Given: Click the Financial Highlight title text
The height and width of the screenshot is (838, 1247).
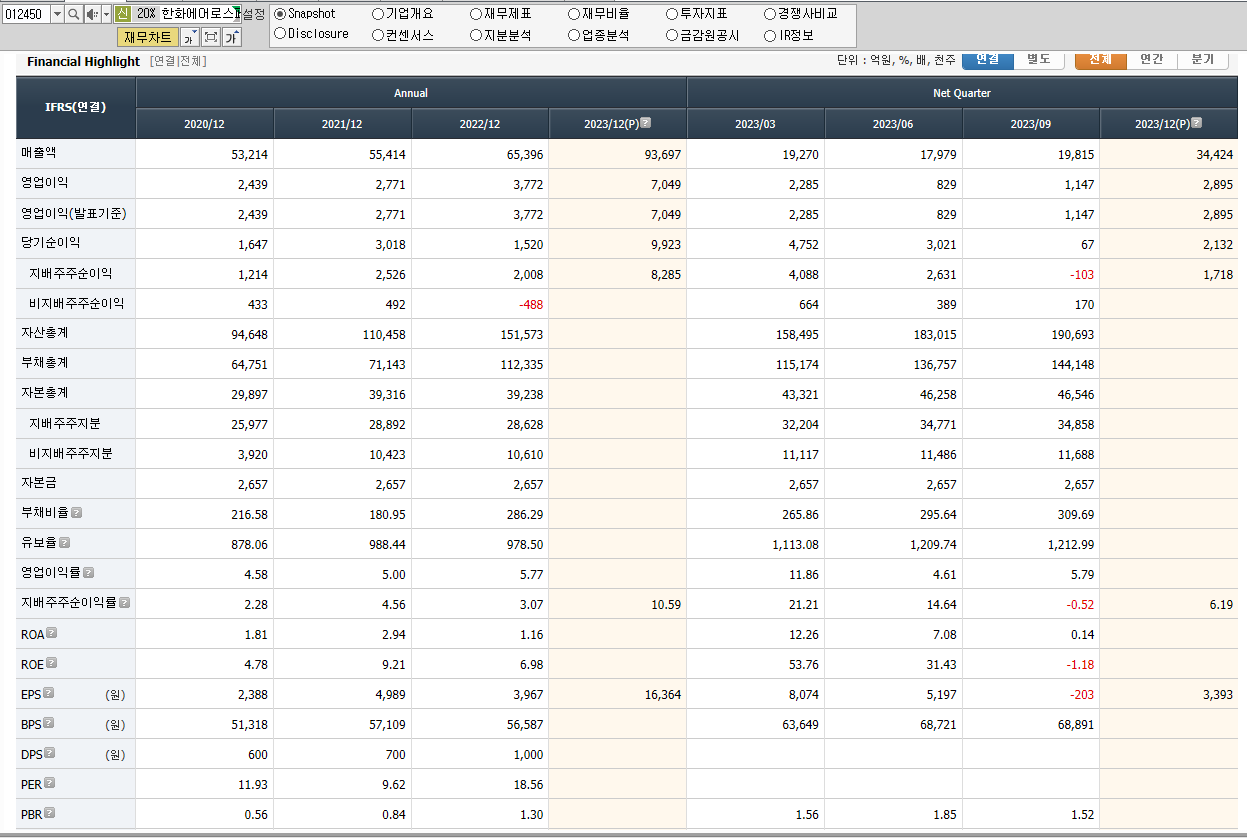Looking at the screenshot, I should pyautogui.click(x=83, y=61).
